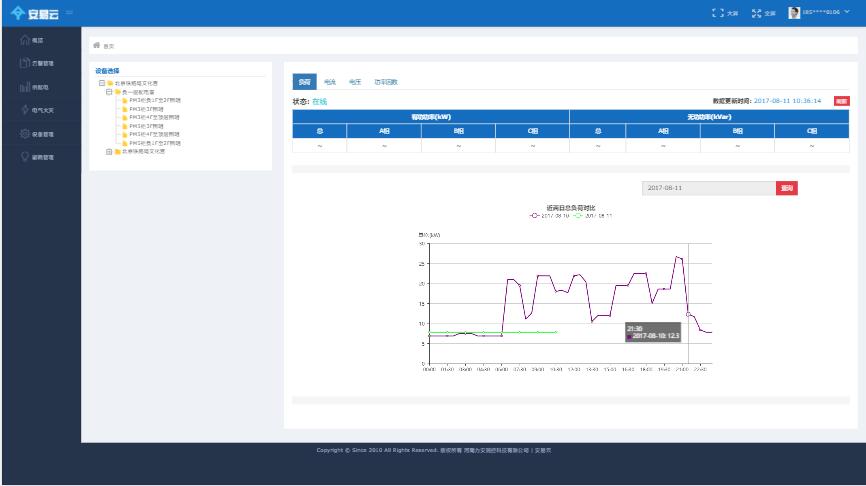Collapse the root node of the device tree
This screenshot has height=486, width=866.
pos(100,83)
